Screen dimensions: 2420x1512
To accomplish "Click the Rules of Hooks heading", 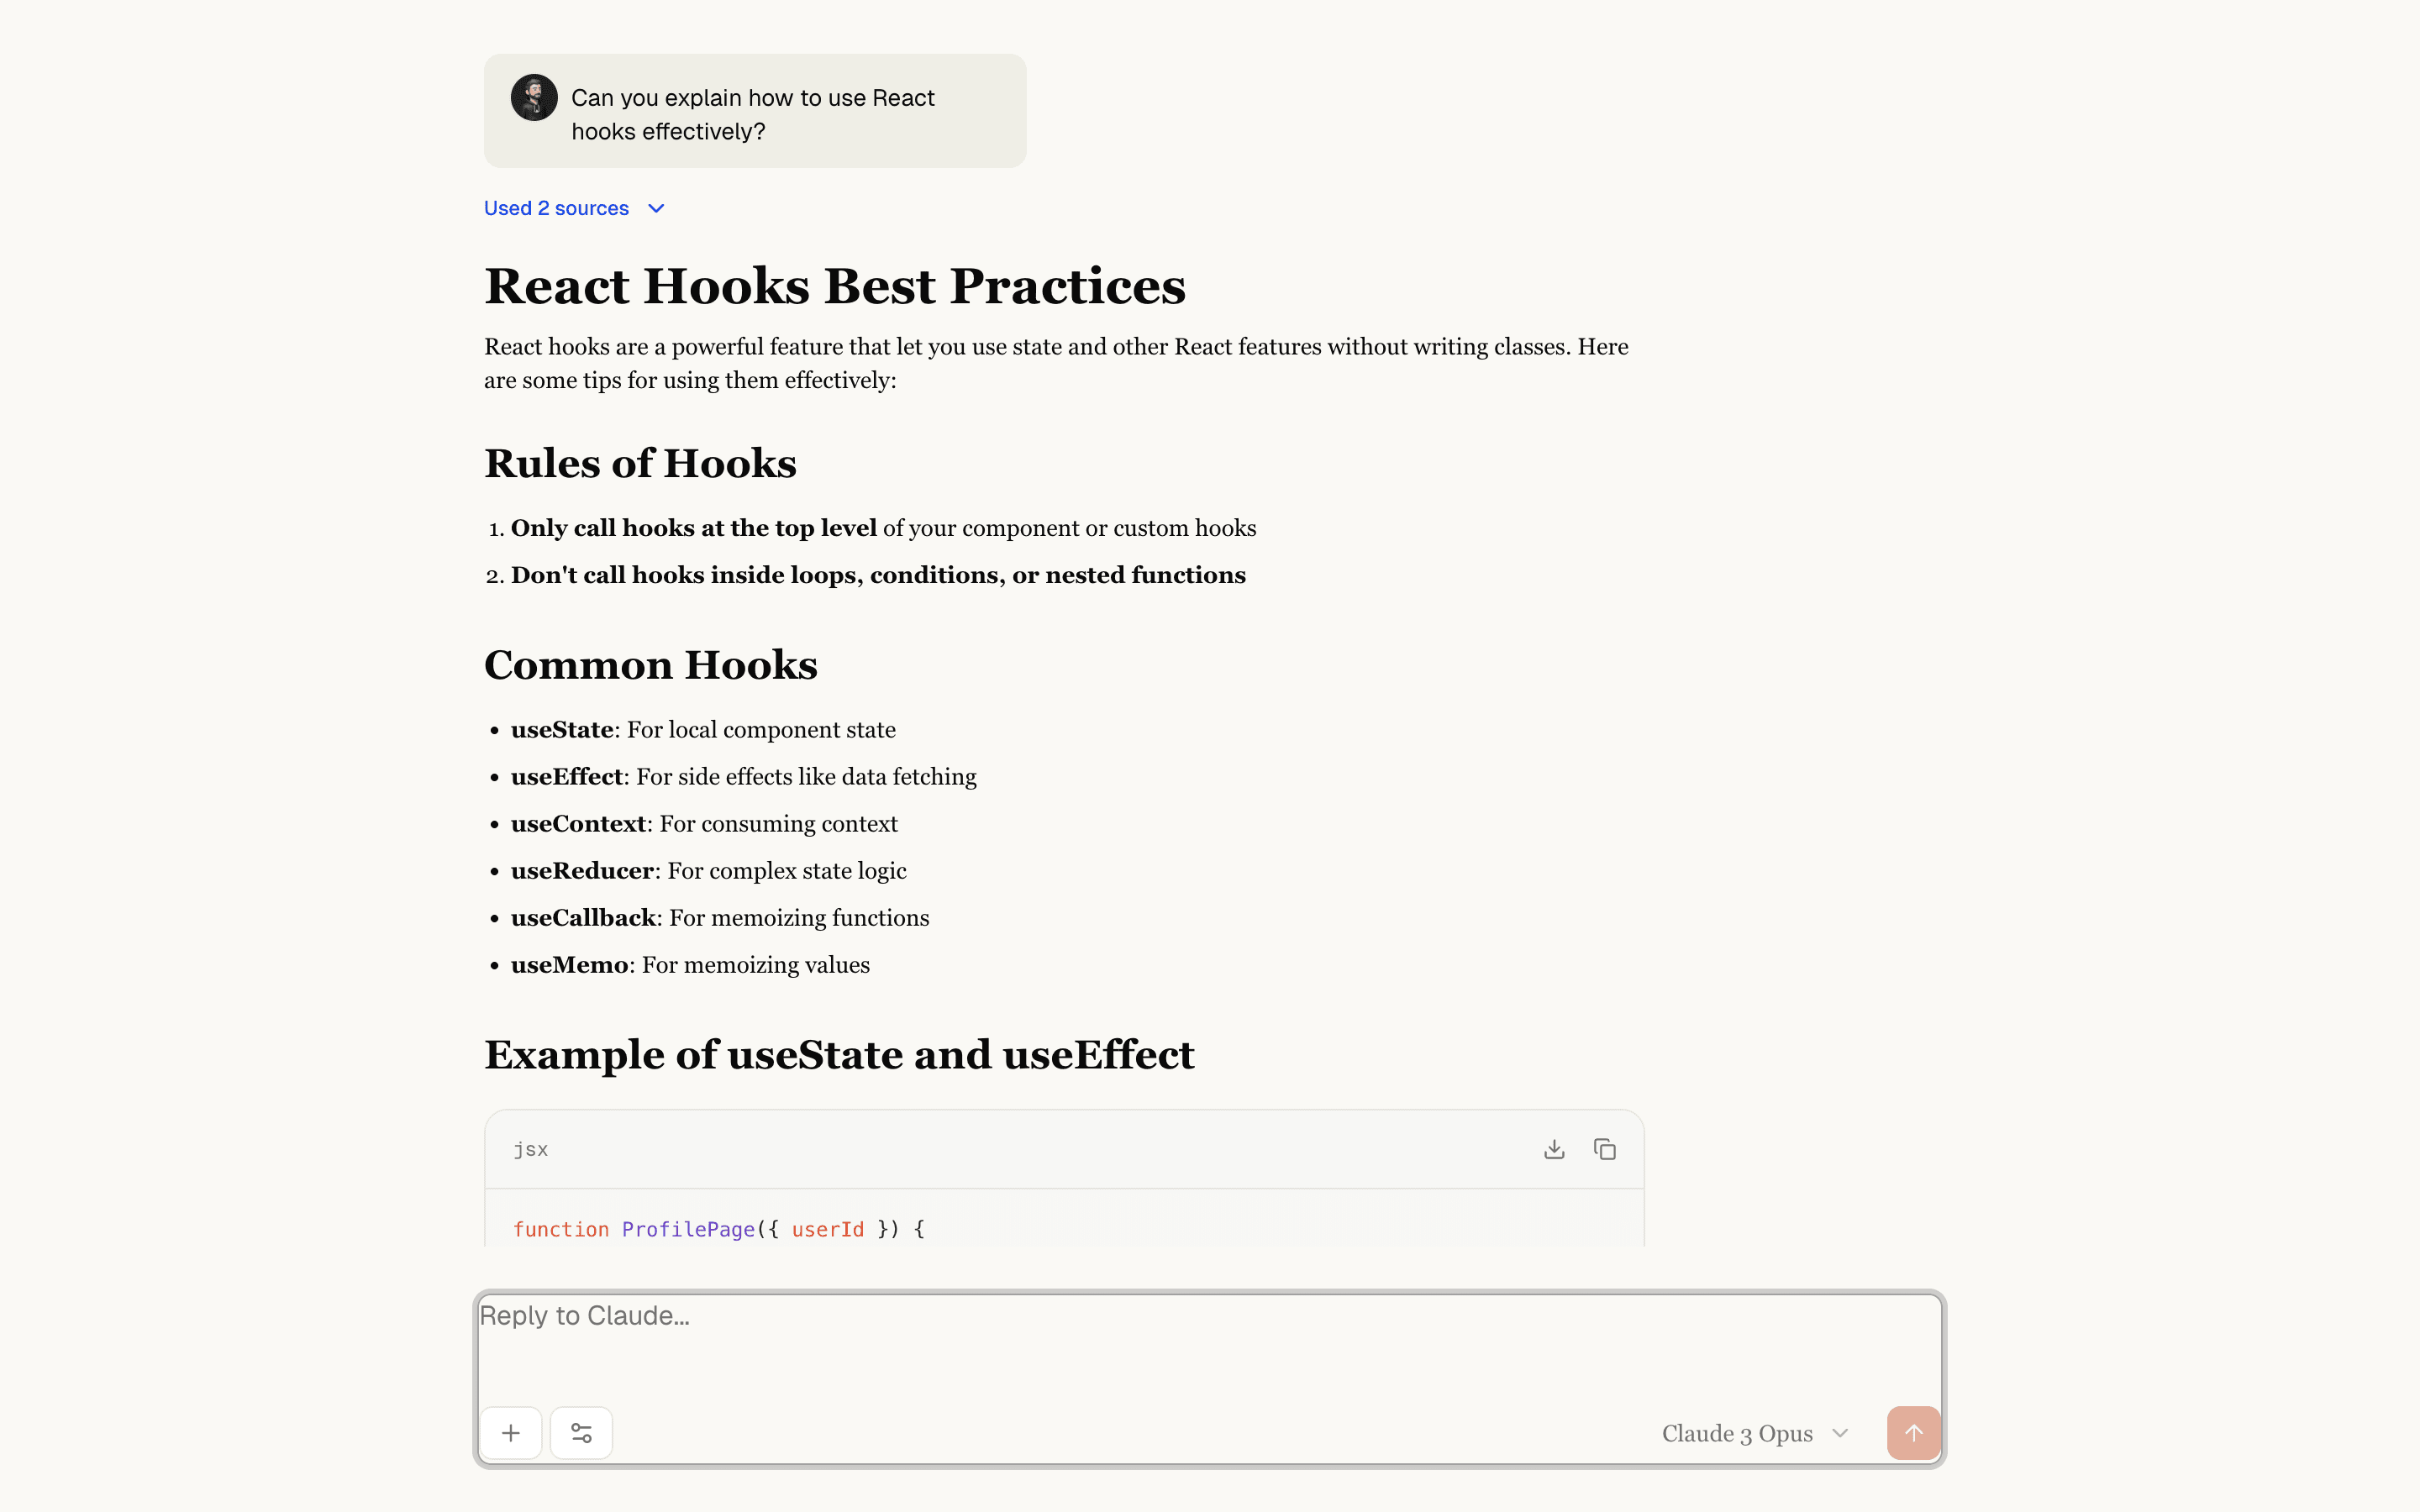I will [640, 464].
